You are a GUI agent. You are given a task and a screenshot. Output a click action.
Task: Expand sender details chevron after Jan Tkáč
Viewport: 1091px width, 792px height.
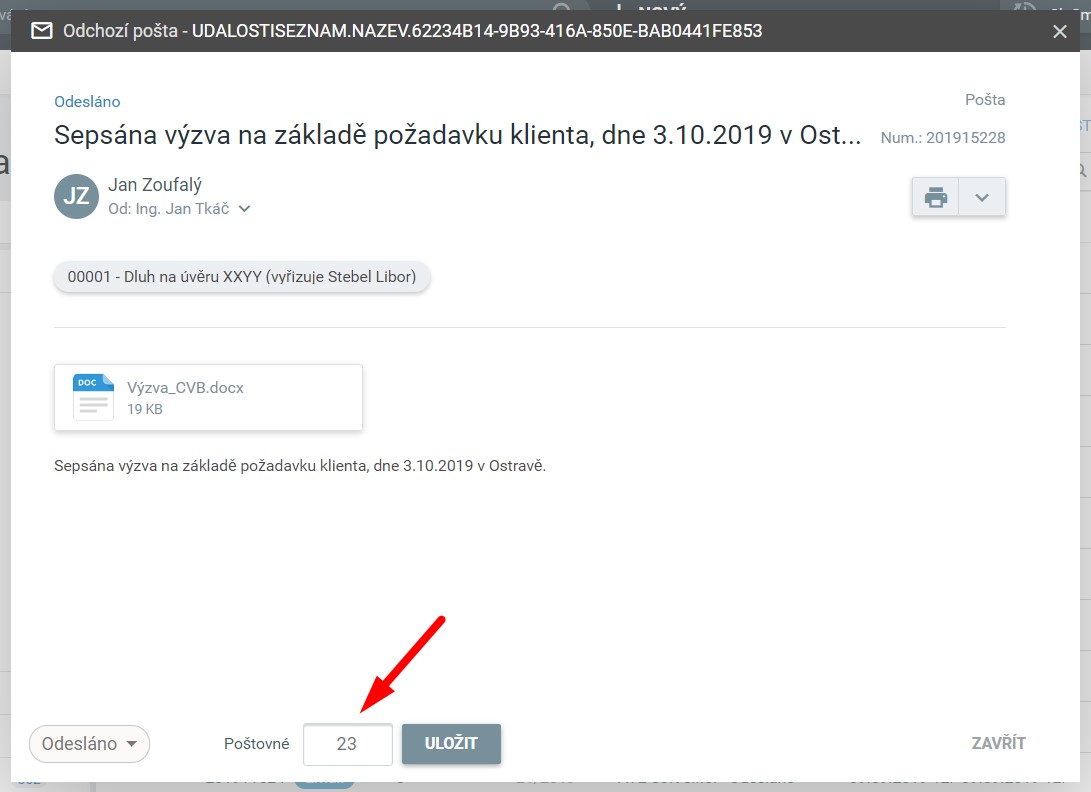[244, 209]
